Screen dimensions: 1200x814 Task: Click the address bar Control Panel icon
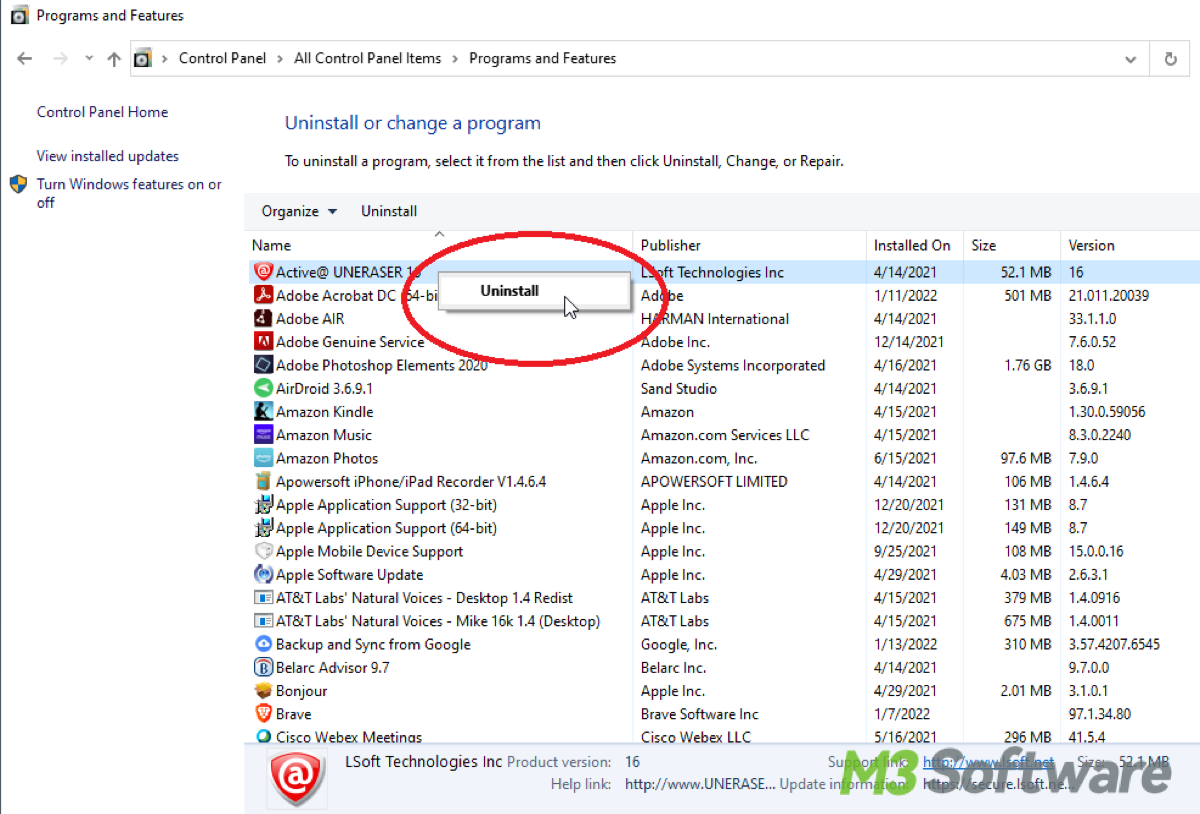143,58
